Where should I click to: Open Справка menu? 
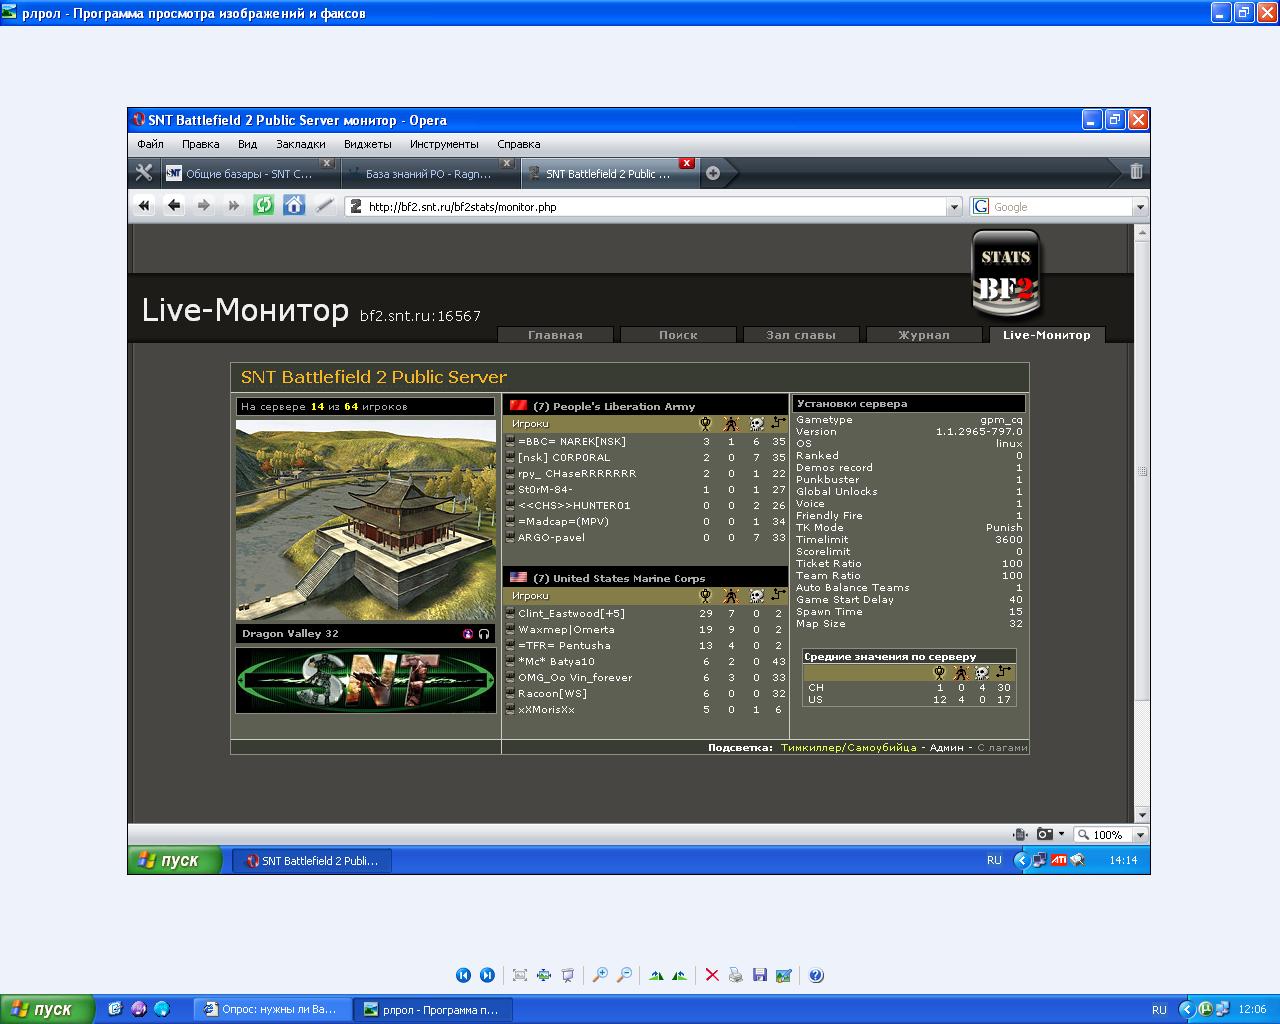518,144
